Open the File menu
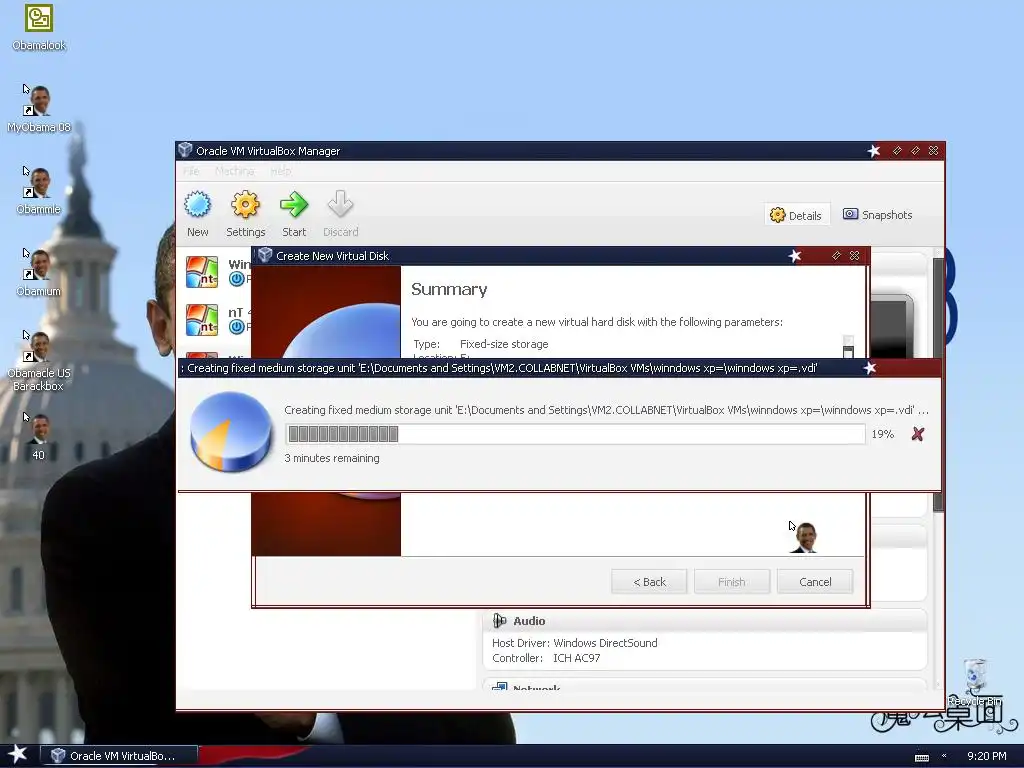 191,171
